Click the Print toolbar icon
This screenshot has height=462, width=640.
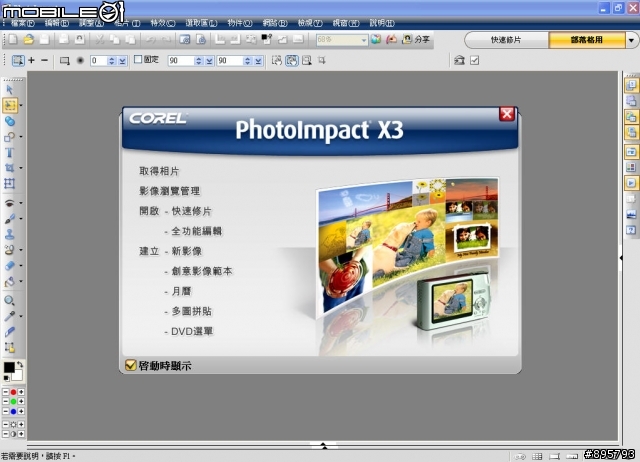click(64, 40)
